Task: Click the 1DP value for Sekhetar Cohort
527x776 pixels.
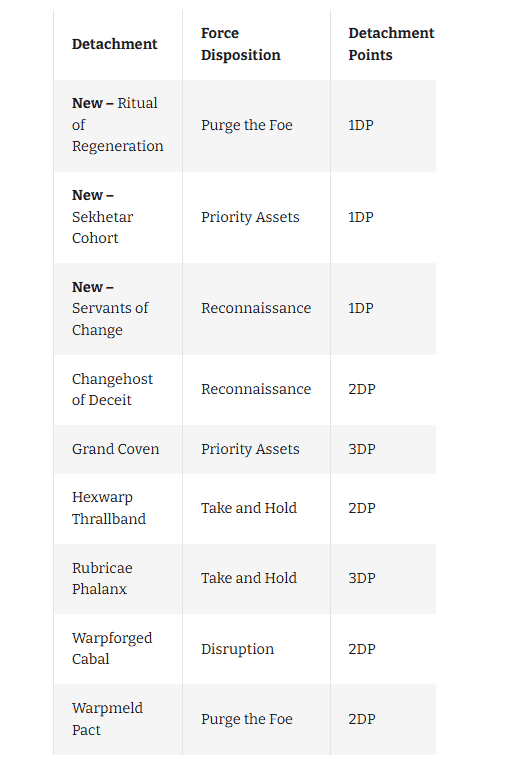Action: click(361, 217)
